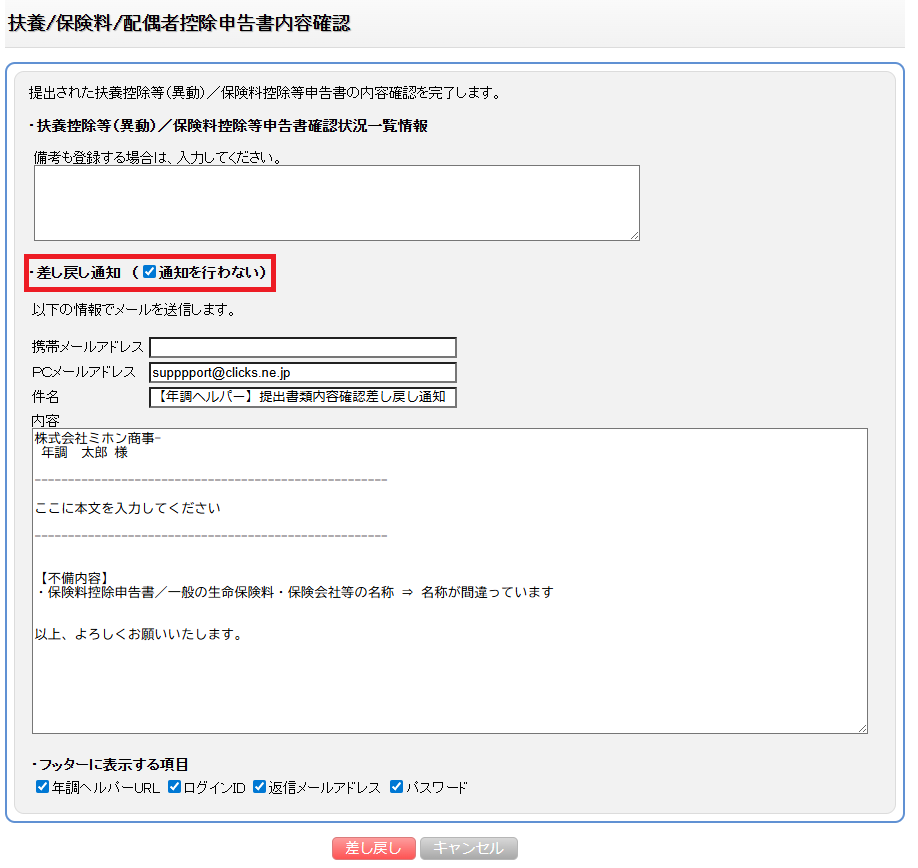Click the ここに本文を入力してください line in the body

pyautogui.click(x=128, y=508)
